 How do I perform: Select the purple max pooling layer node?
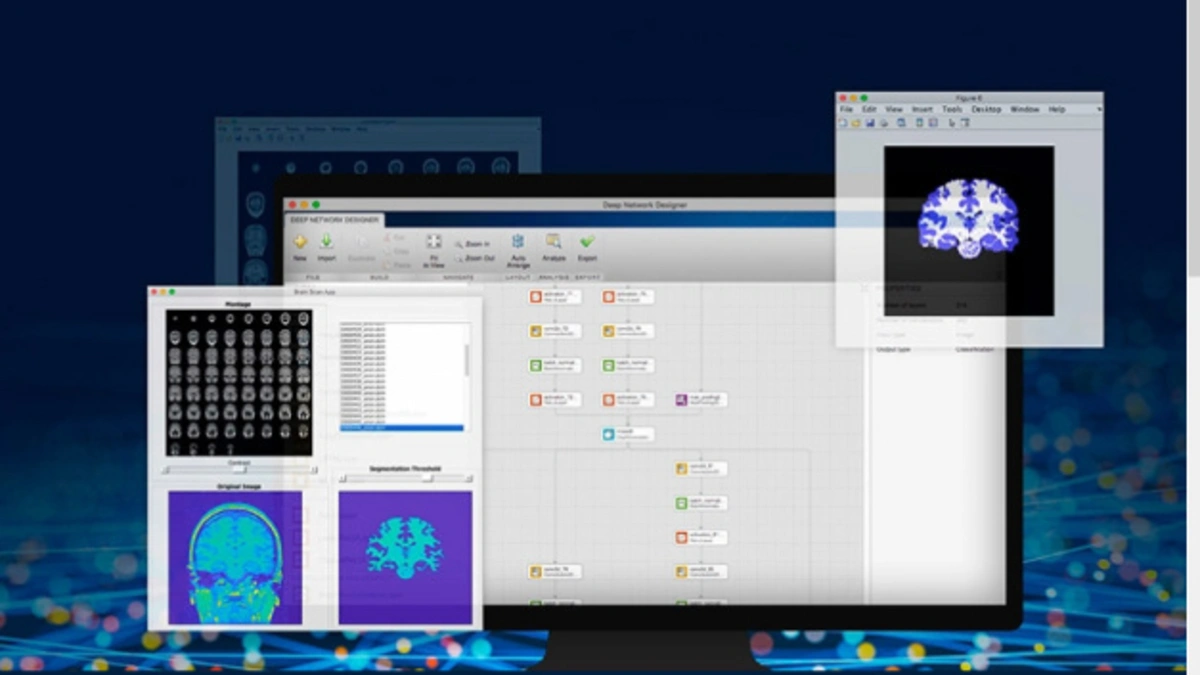coord(701,400)
